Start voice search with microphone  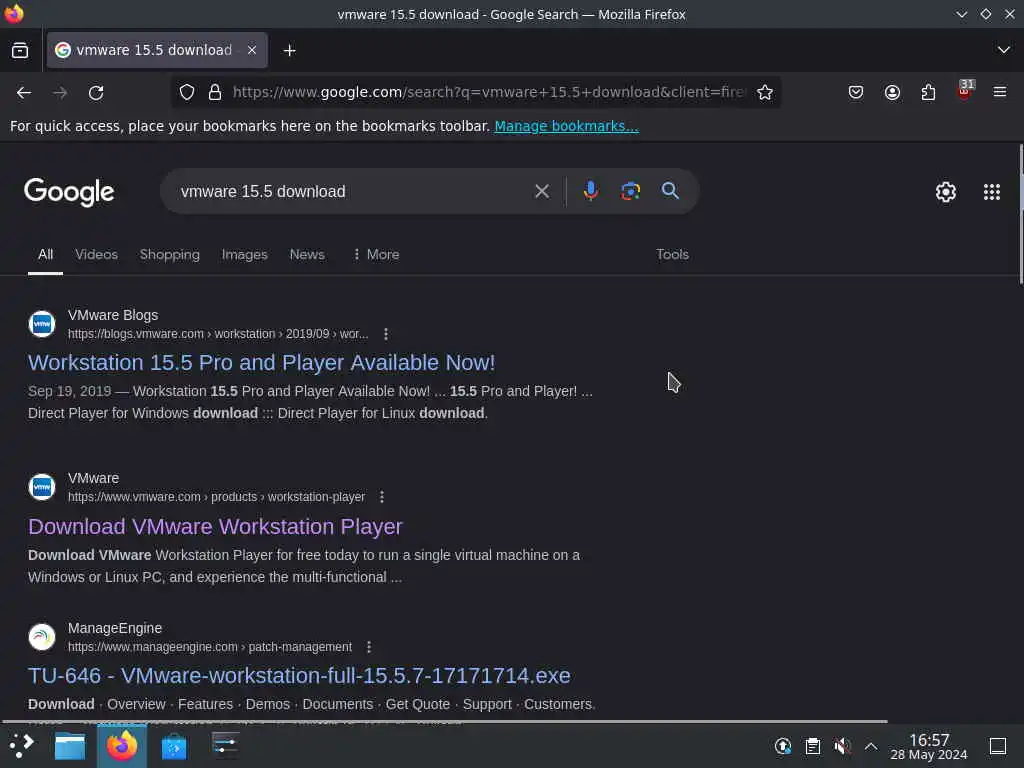coord(590,191)
